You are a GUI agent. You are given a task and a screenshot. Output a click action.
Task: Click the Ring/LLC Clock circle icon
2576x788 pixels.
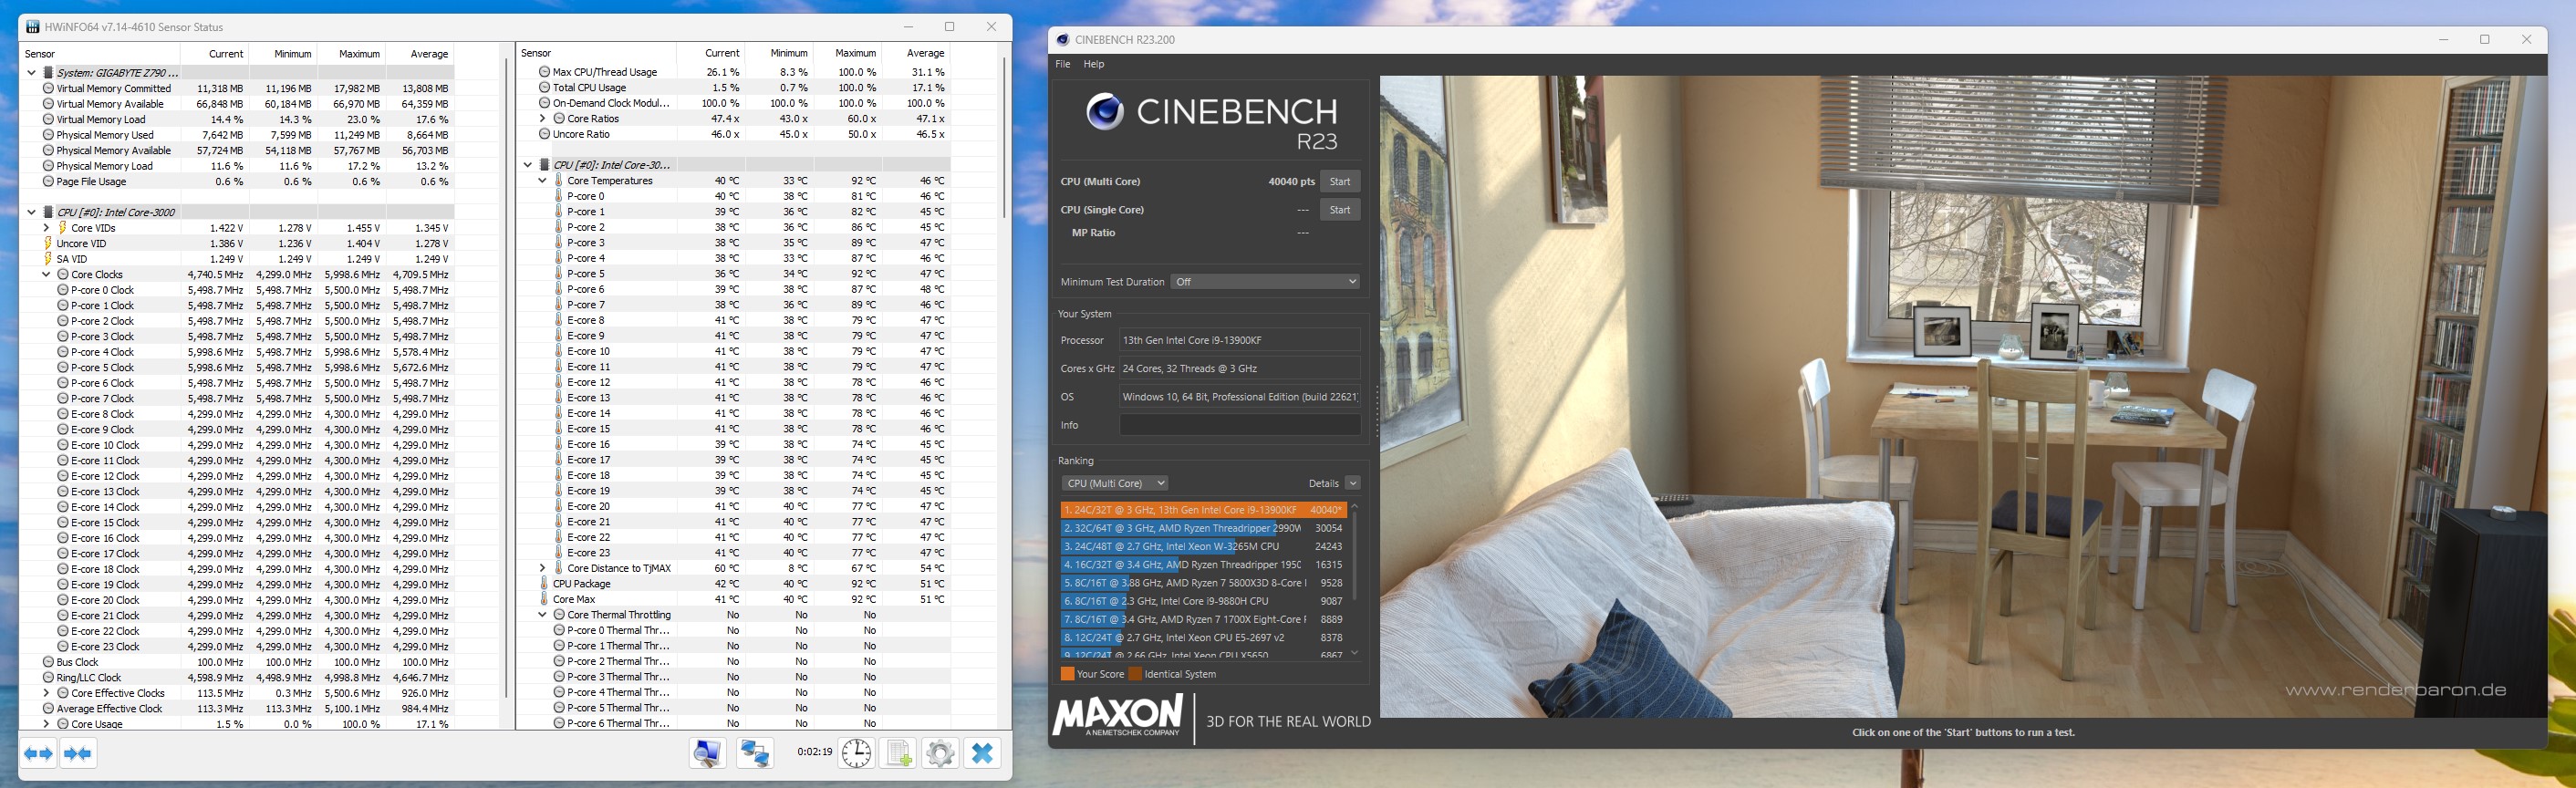(48, 678)
